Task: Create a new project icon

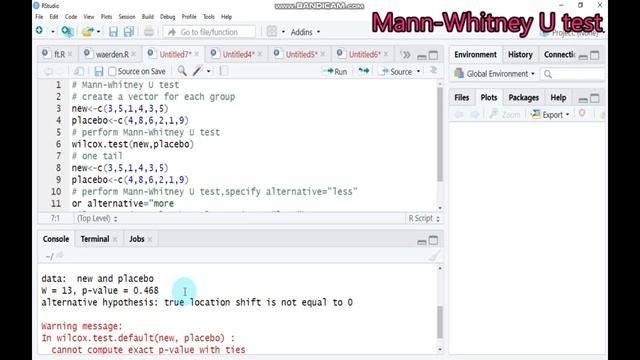Action: click(x=67, y=31)
